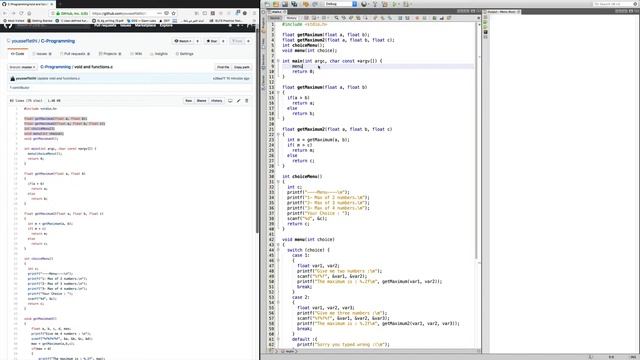Collapse fold marker at getMaximum line 14
The width and height of the screenshot is (640, 360).
click(x=278, y=92)
